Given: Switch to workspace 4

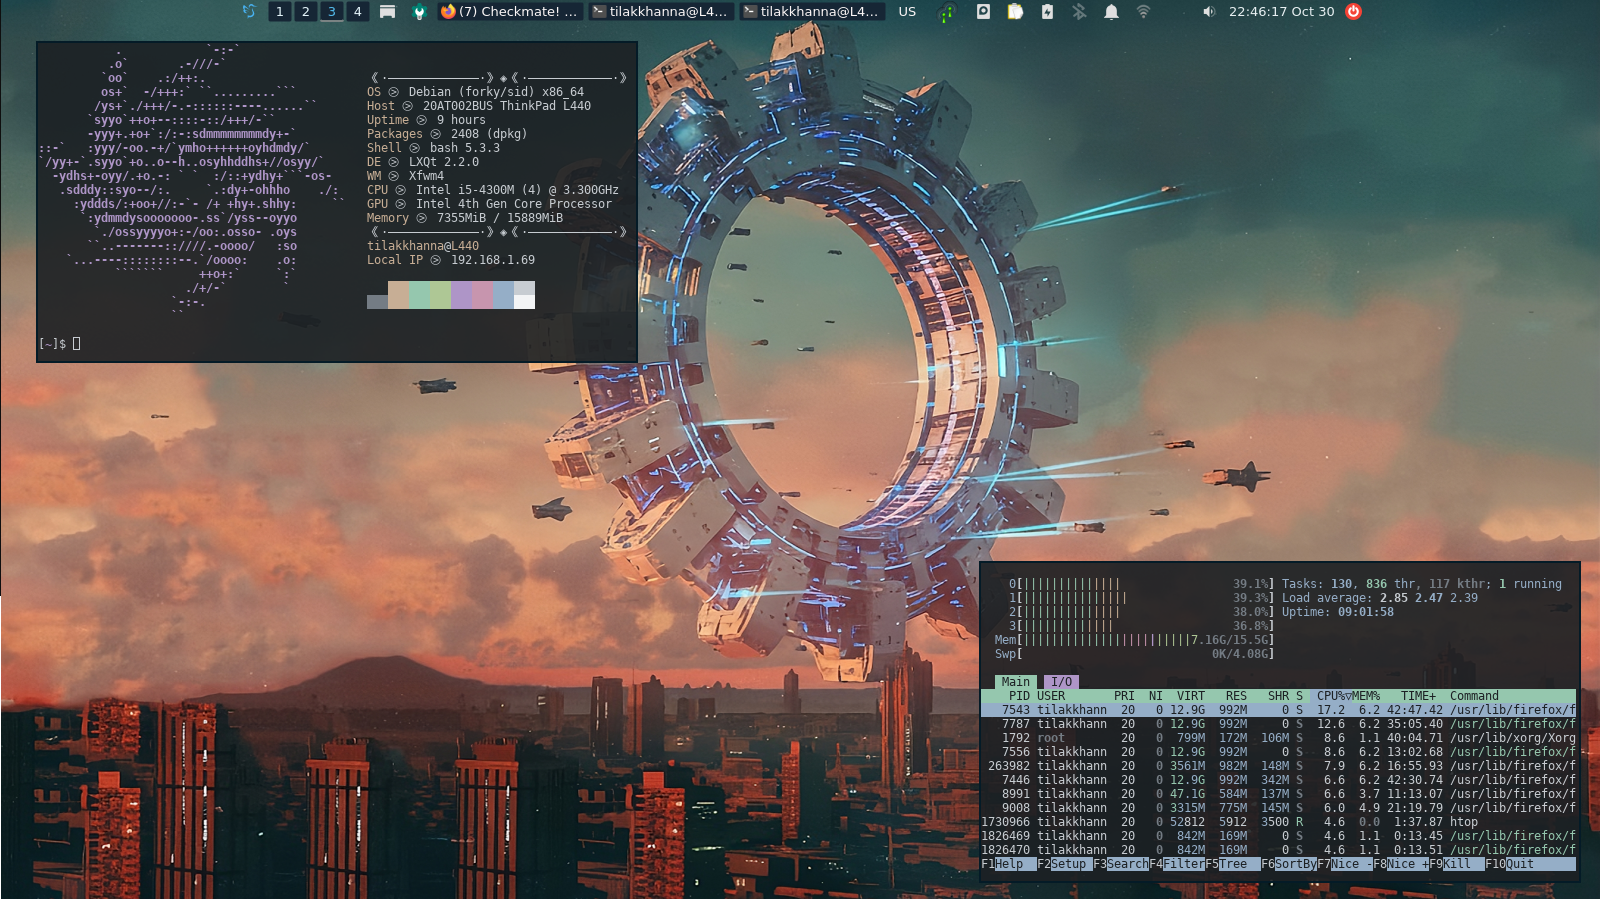Looking at the screenshot, I should point(358,12).
